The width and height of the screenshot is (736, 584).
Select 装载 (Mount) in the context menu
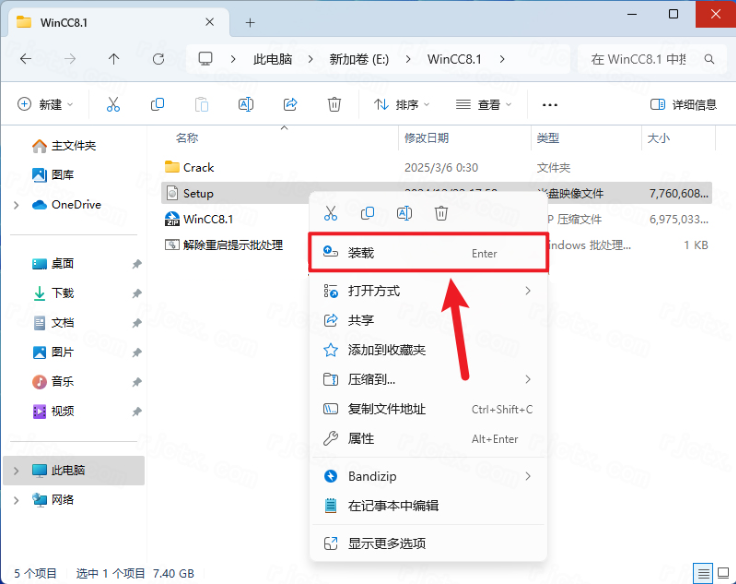[428, 253]
